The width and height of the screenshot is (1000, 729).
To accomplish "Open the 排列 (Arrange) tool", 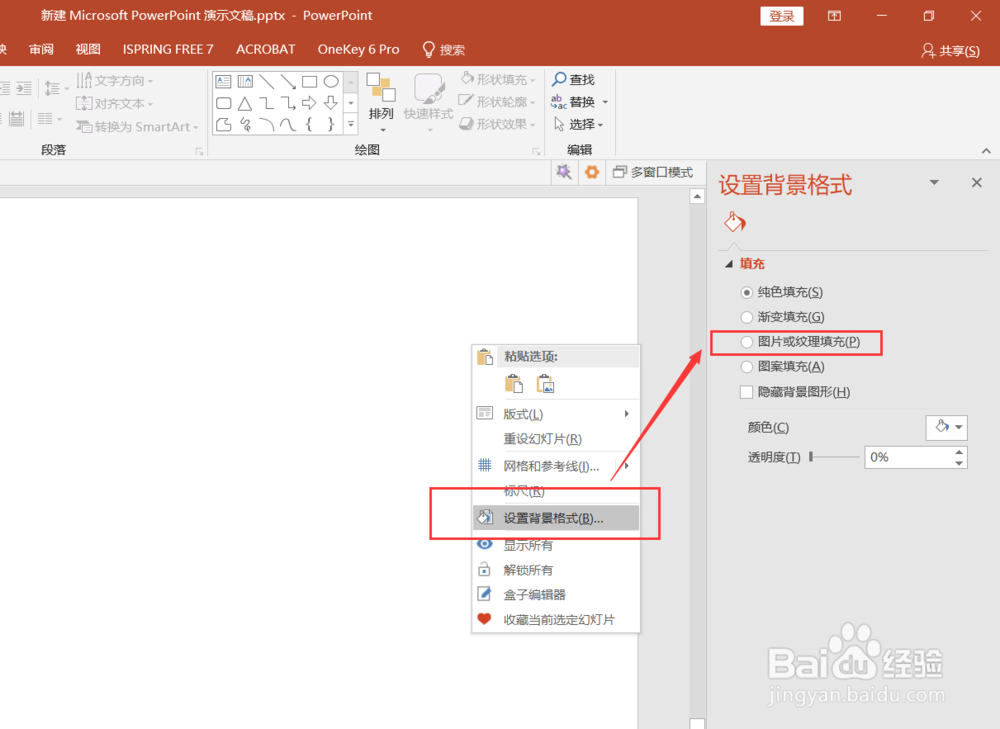I will pyautogui.click(x=381, y=100).
